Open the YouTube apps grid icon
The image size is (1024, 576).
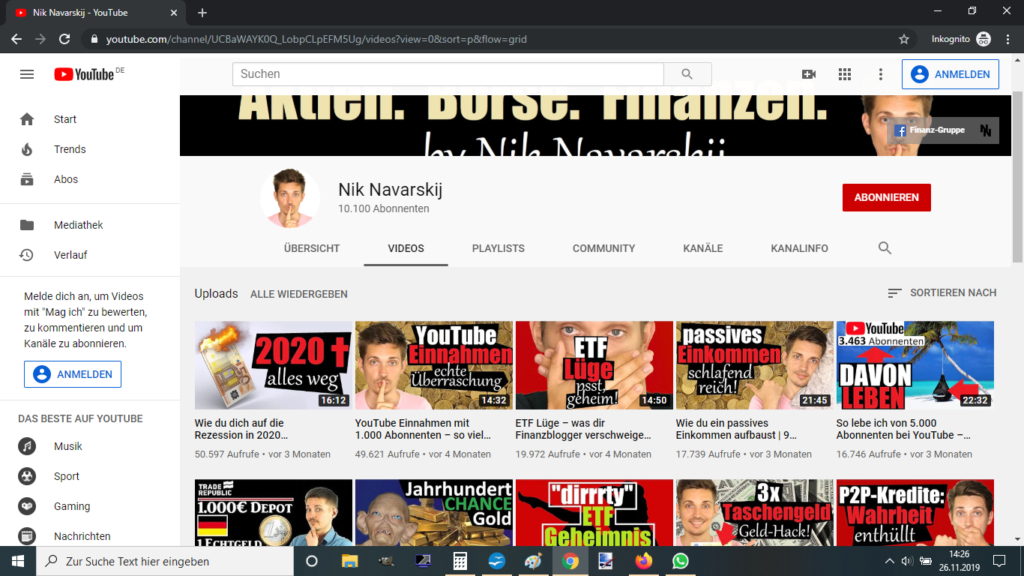[844, 74]
